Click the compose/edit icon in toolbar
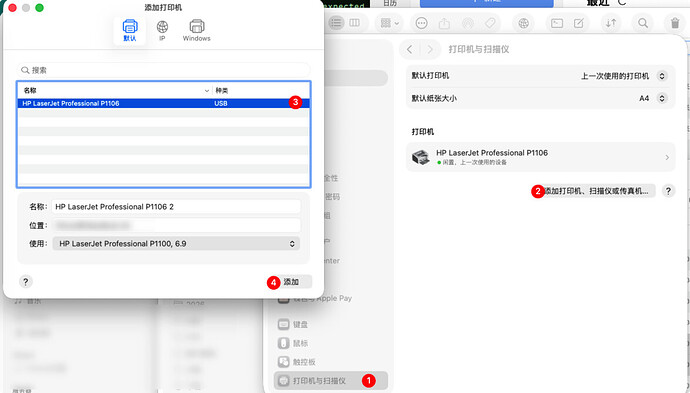This screenshot has height=393, width=690. [x=579, y=23]
